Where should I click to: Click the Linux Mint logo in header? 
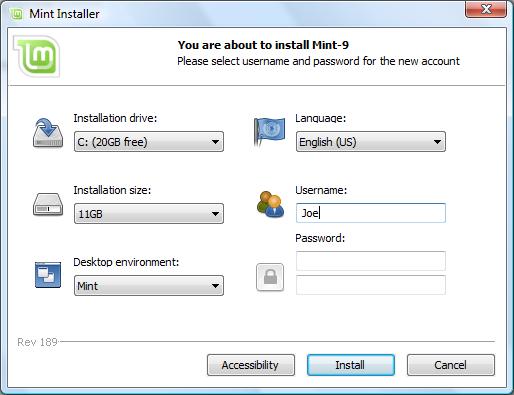pyautogui.click(x=37, y=56)
